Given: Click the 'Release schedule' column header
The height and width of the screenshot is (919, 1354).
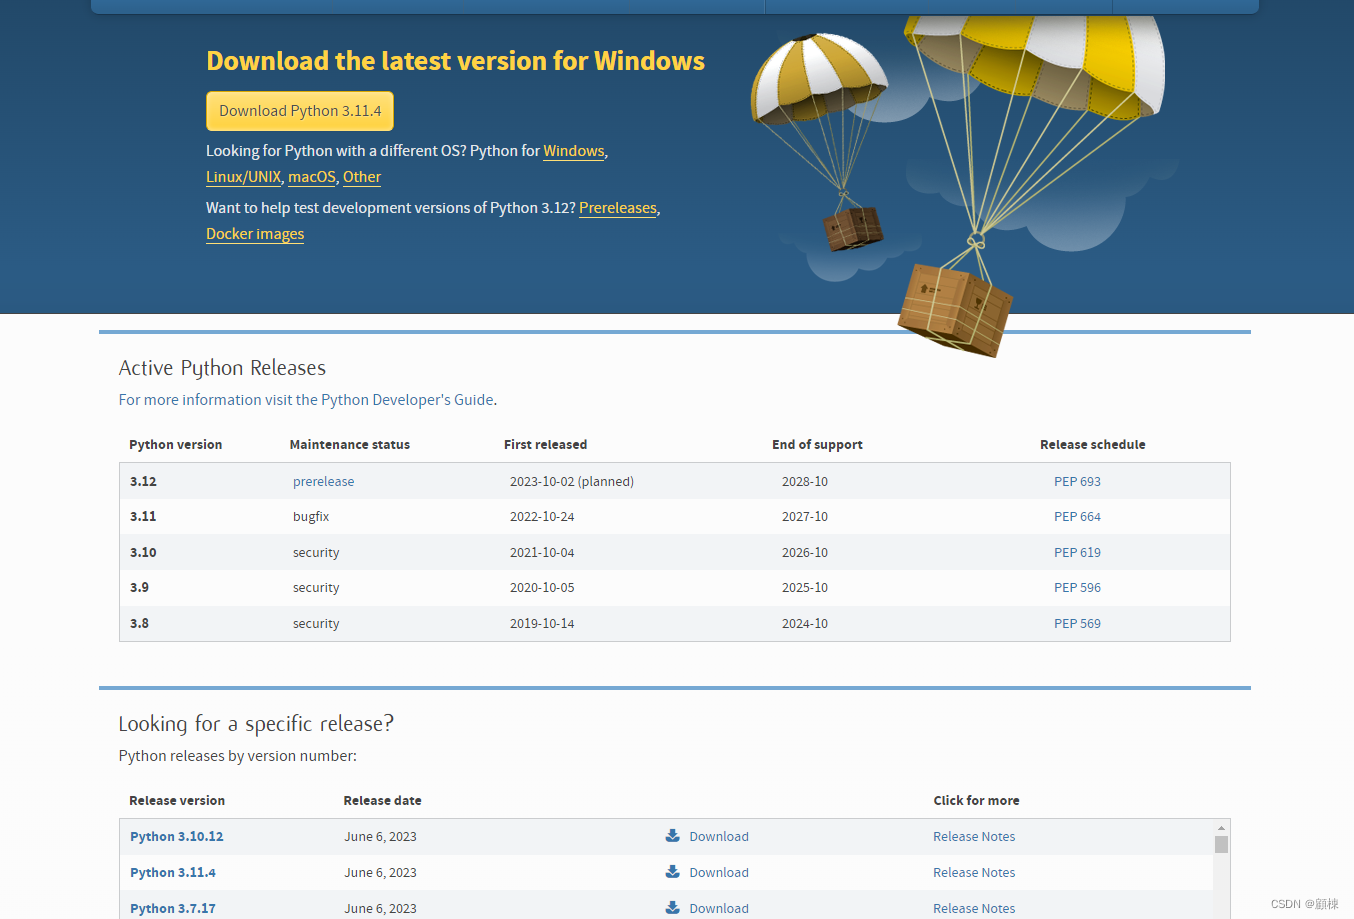Looking at the screenshot, I should [1093, 445].
